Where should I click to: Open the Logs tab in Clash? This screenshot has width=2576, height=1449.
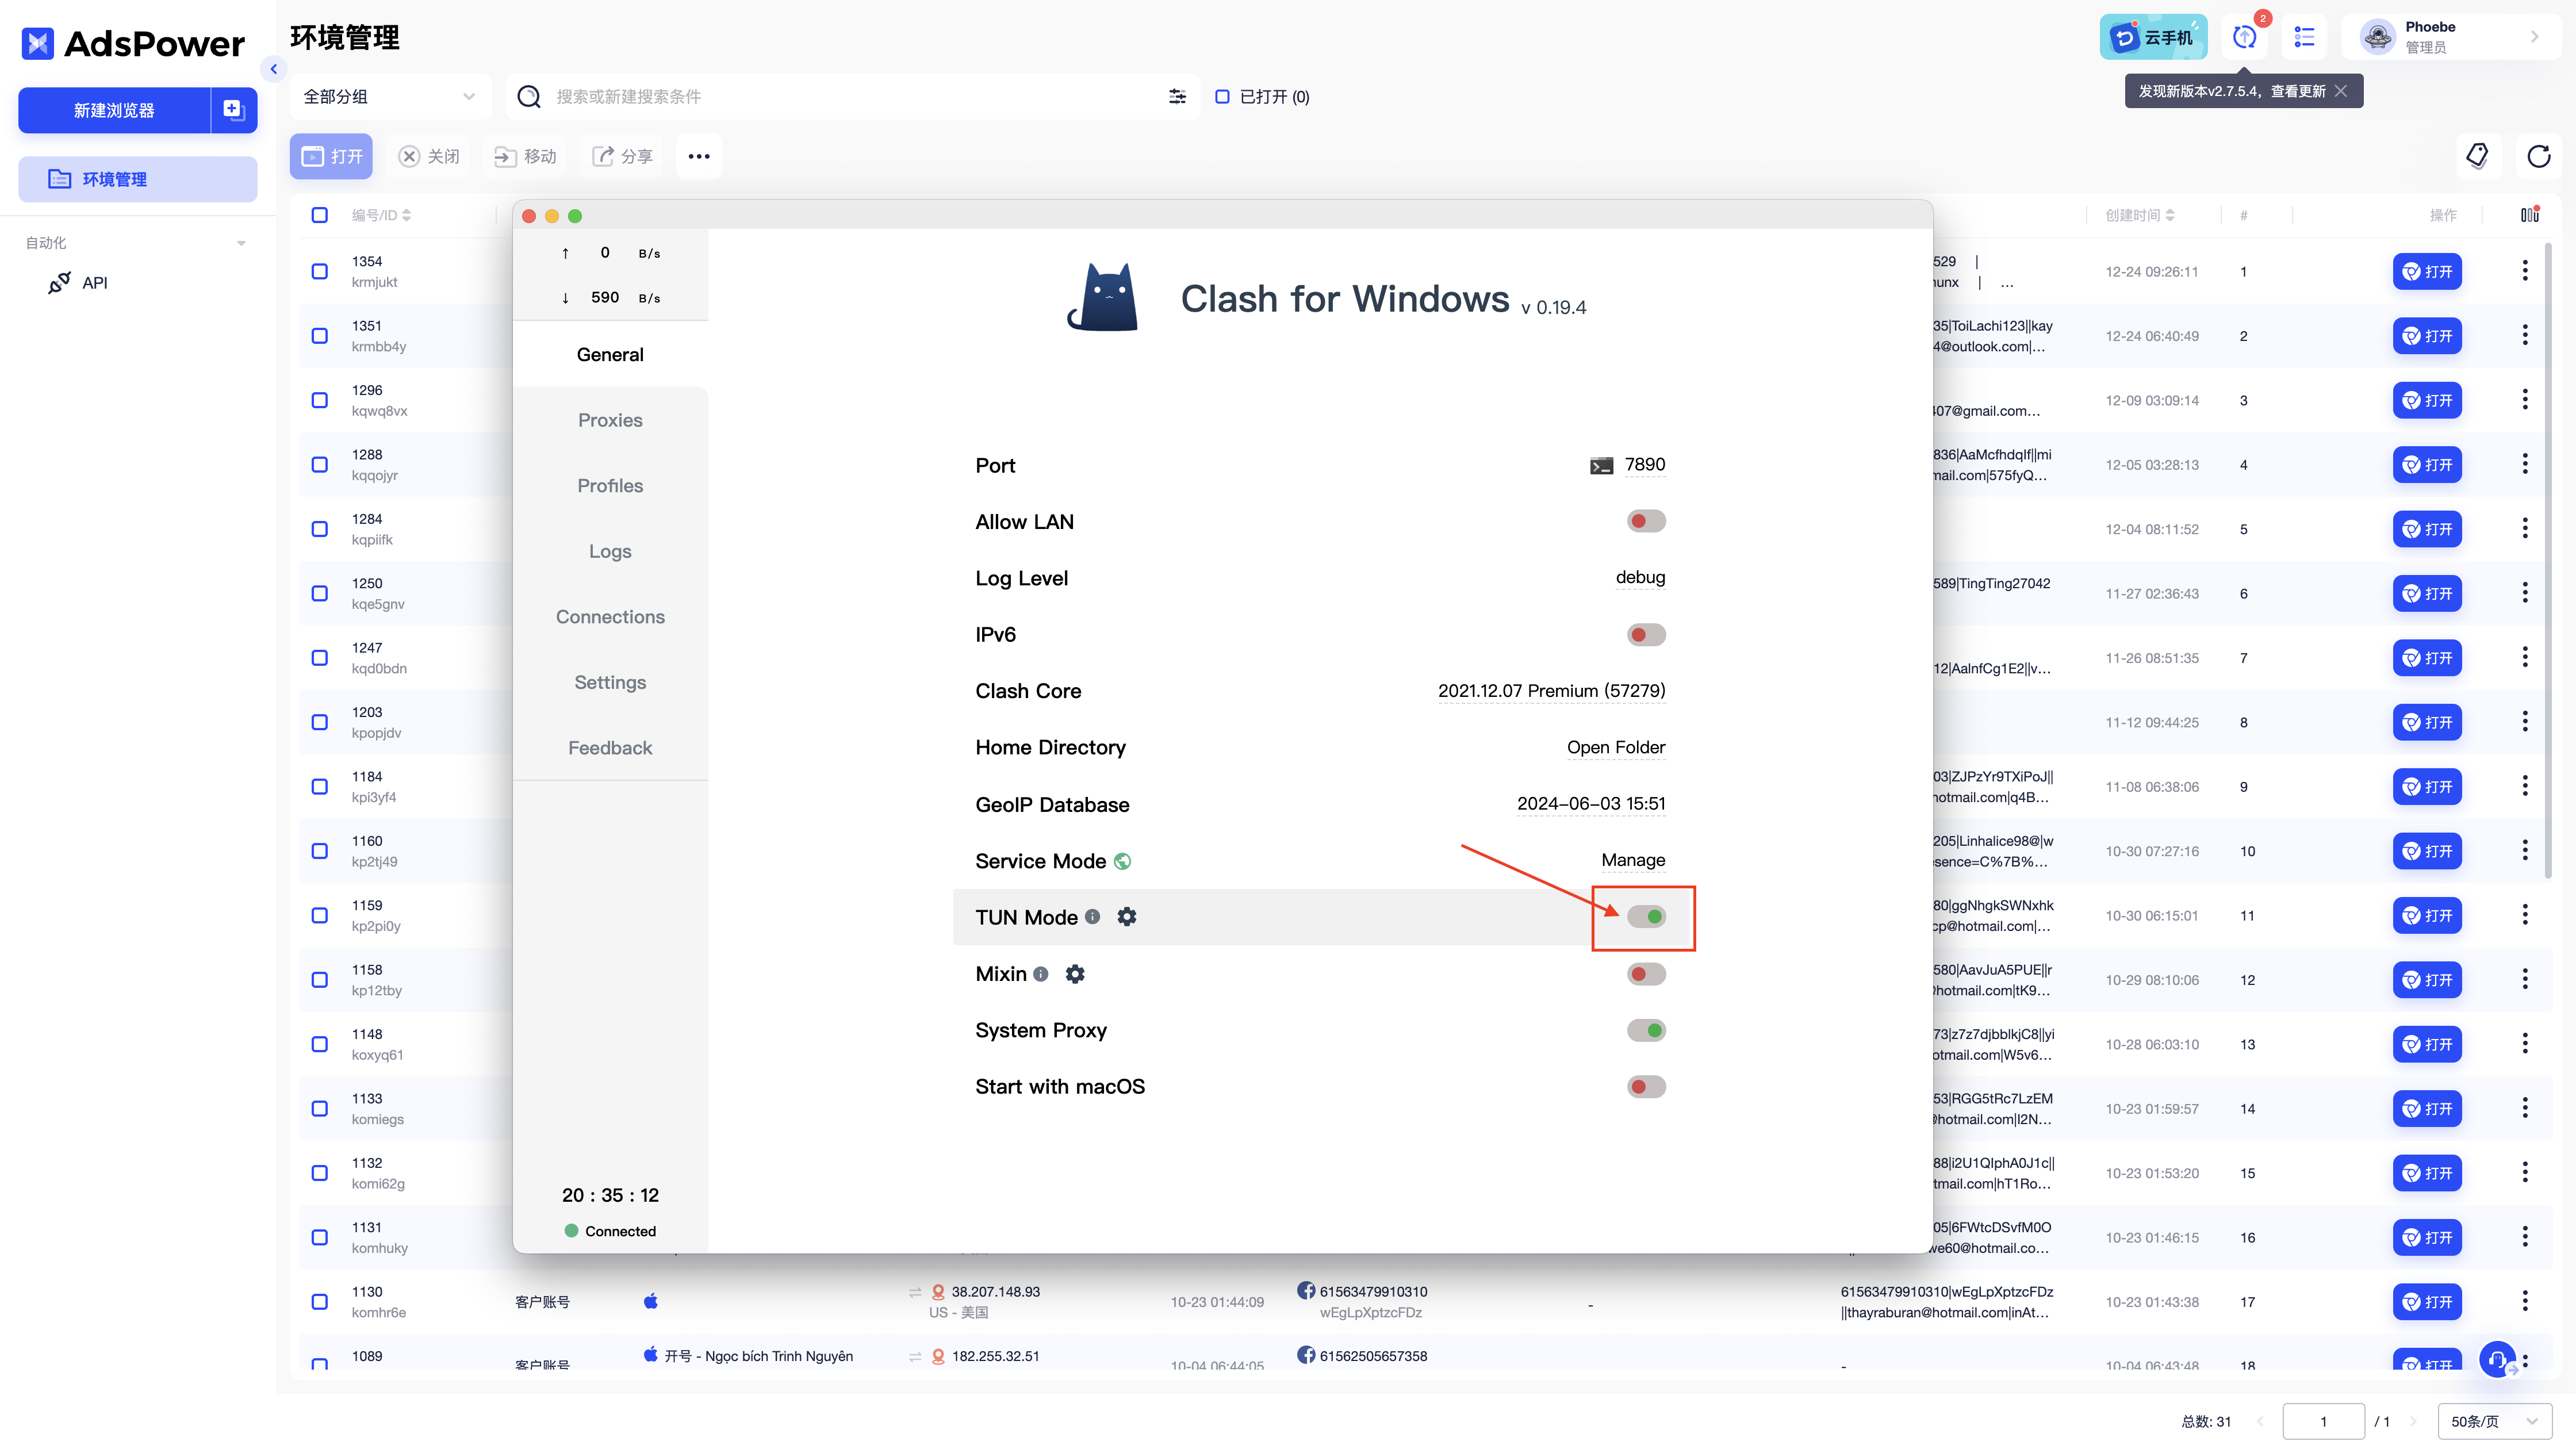click(610, 551)
